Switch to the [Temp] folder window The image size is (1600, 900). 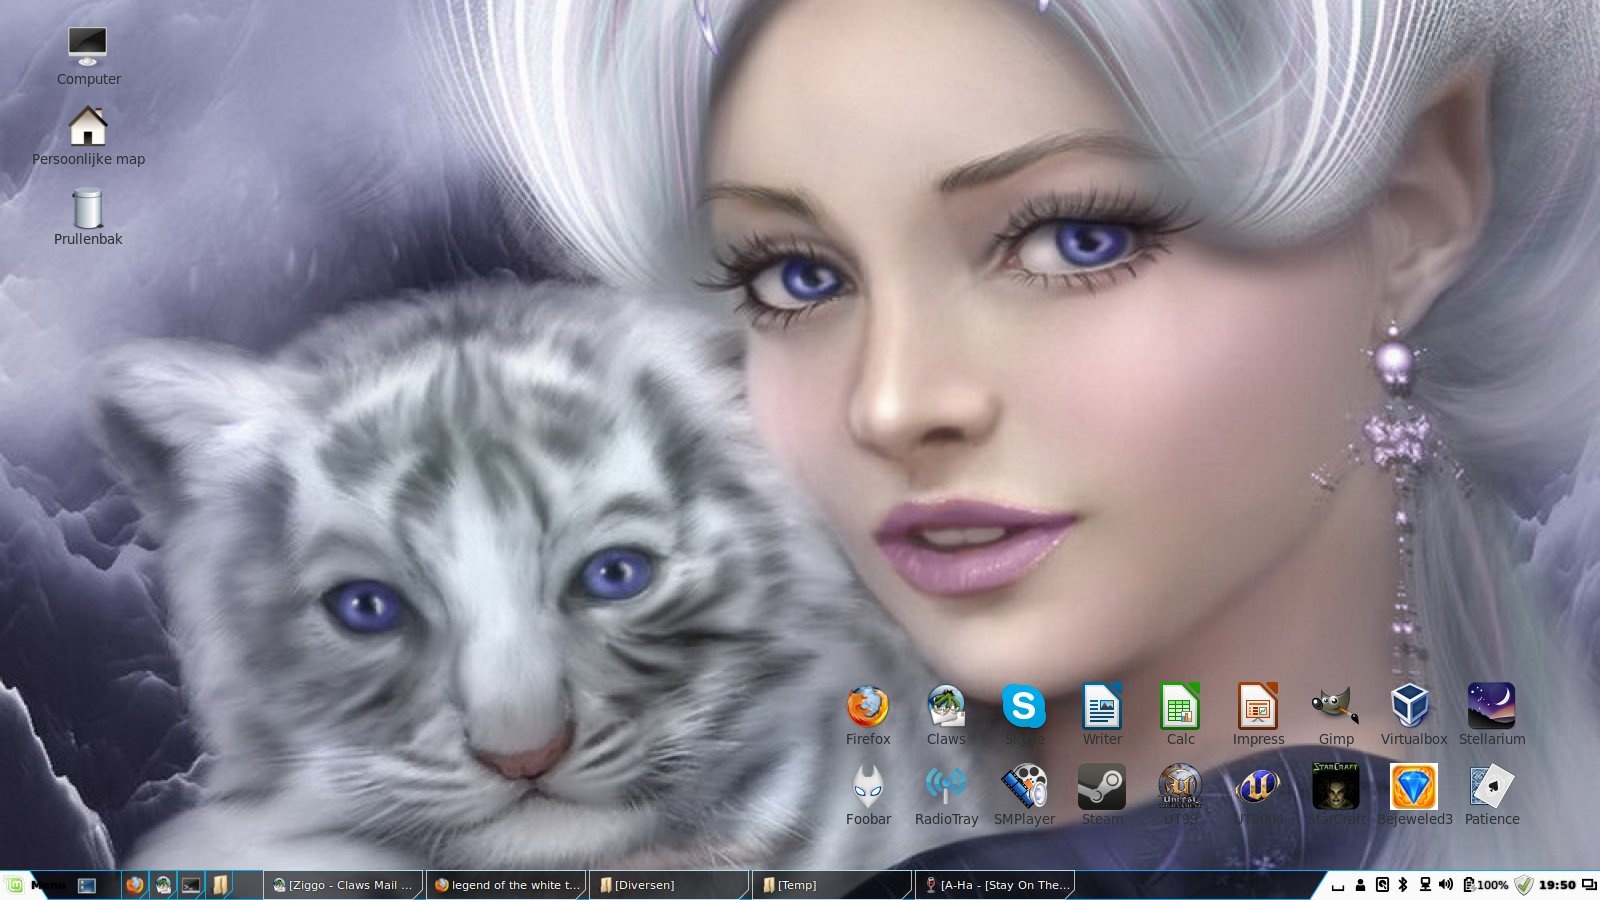[x=832, y=885]
